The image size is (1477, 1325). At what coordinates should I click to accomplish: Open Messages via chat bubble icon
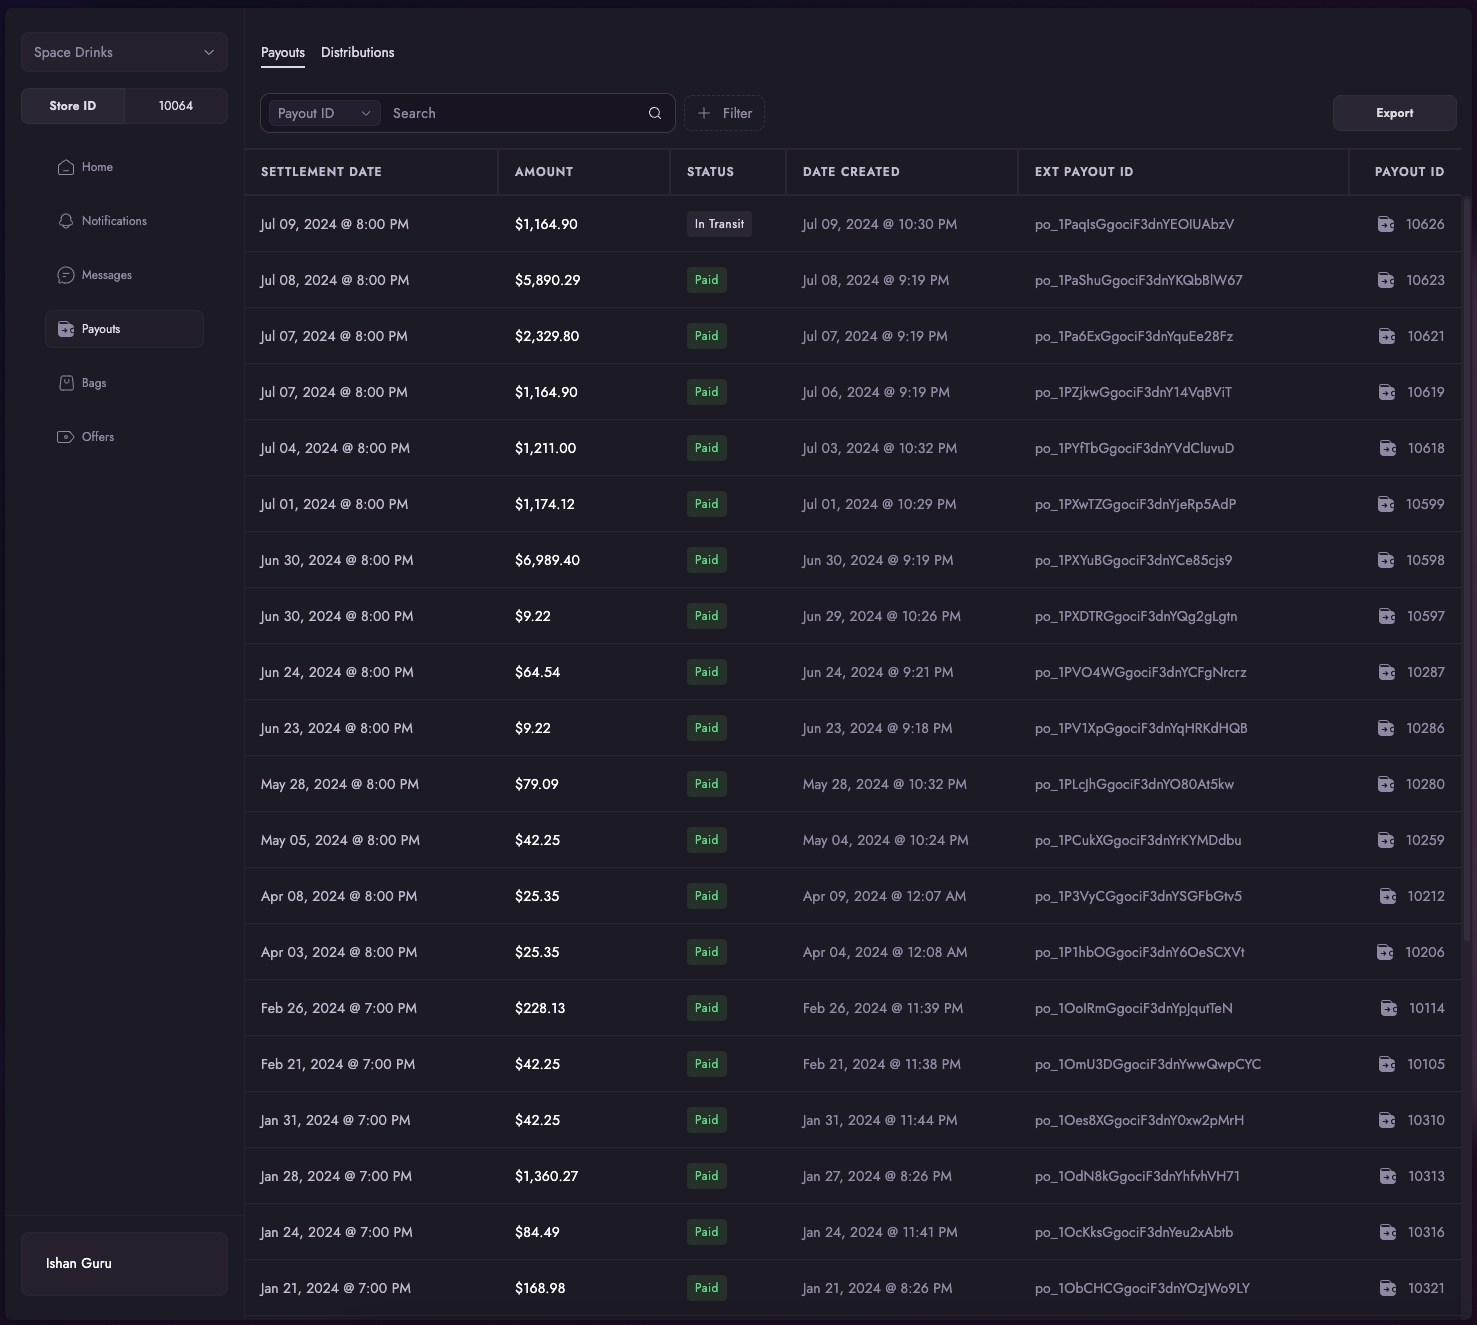(66, 275)
